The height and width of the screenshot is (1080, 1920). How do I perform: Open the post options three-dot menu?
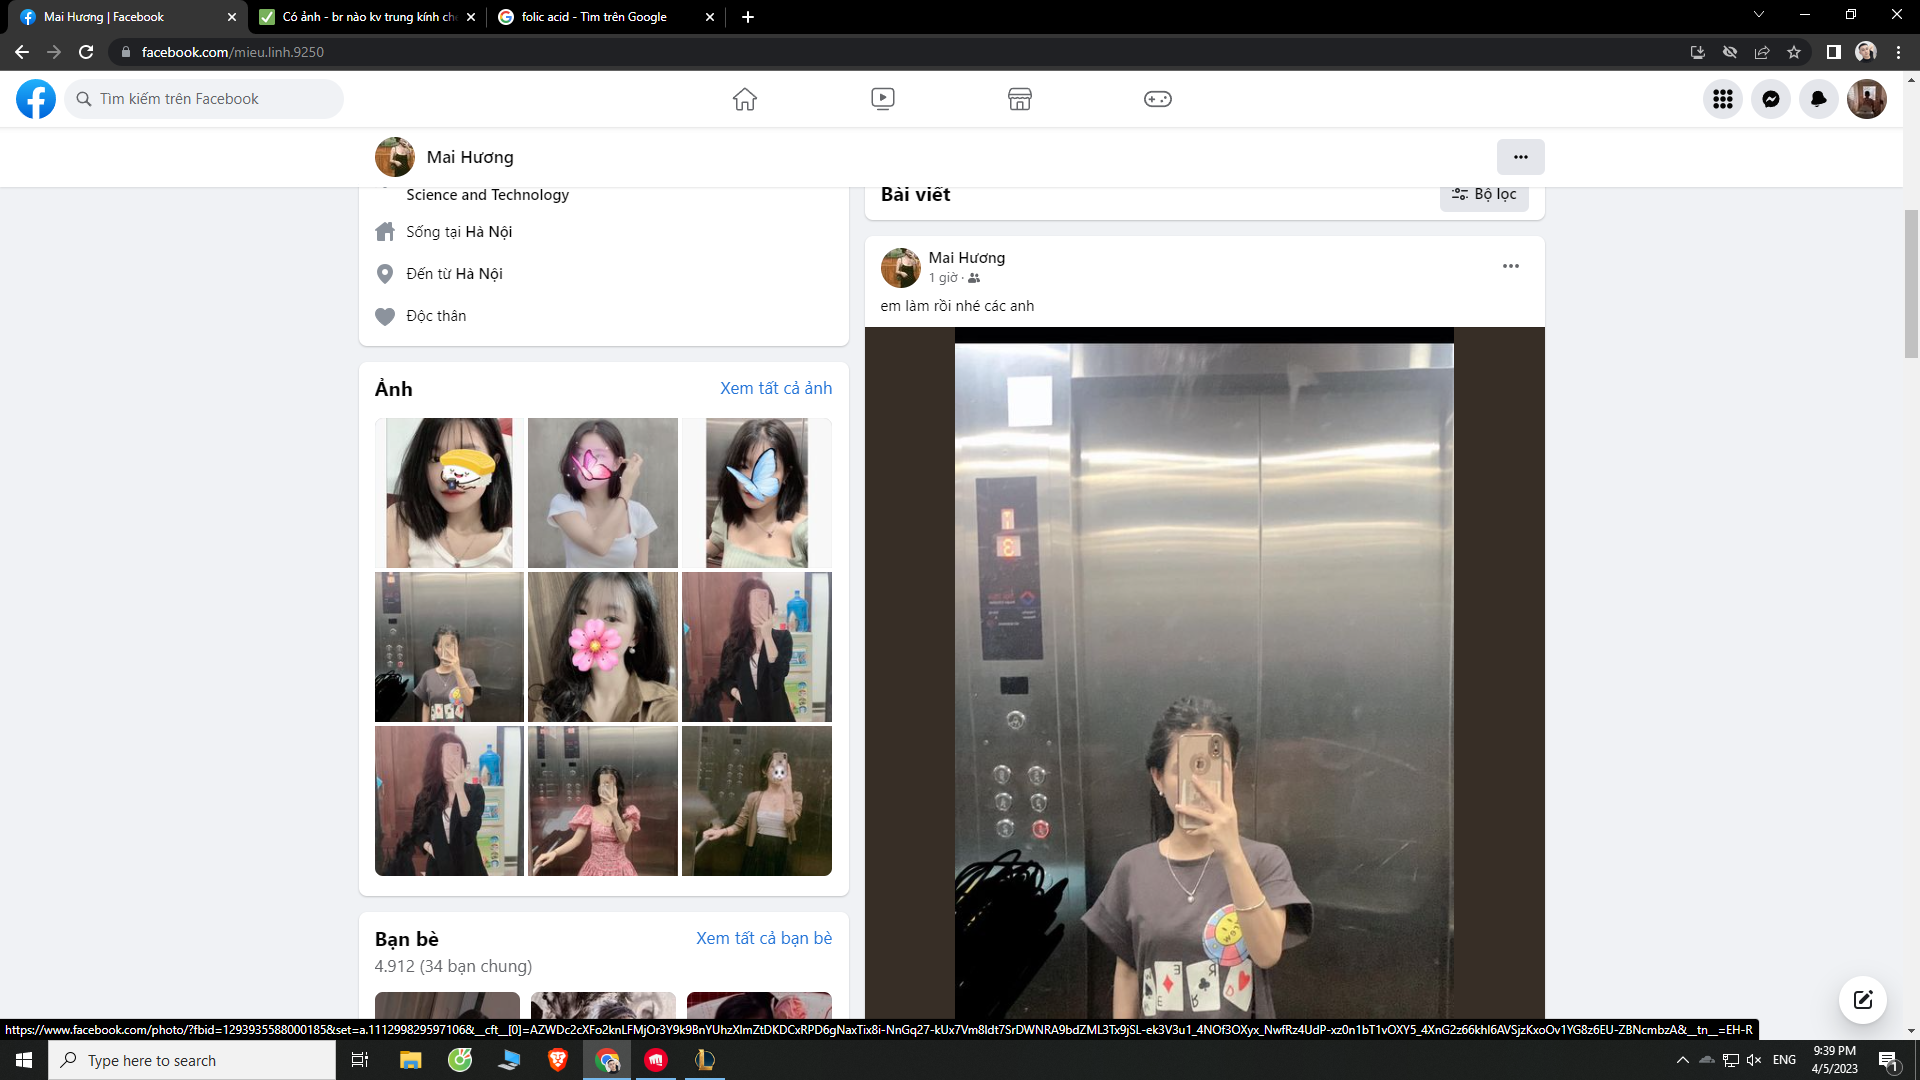pos(1510,266)
